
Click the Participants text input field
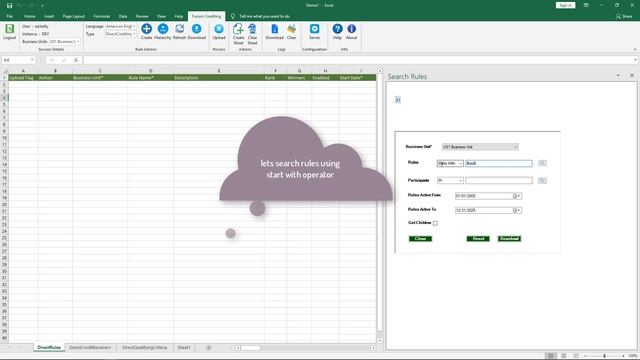click(499, 180)
